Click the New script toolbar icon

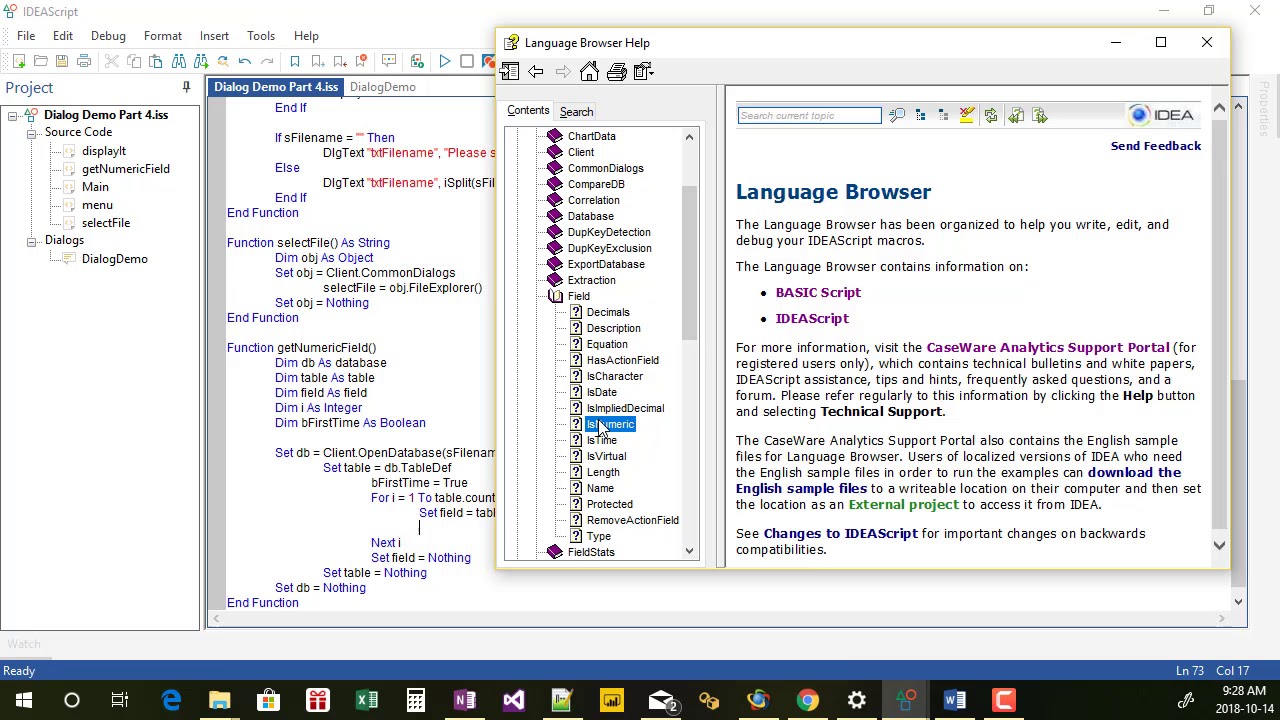tap(19, 62)
